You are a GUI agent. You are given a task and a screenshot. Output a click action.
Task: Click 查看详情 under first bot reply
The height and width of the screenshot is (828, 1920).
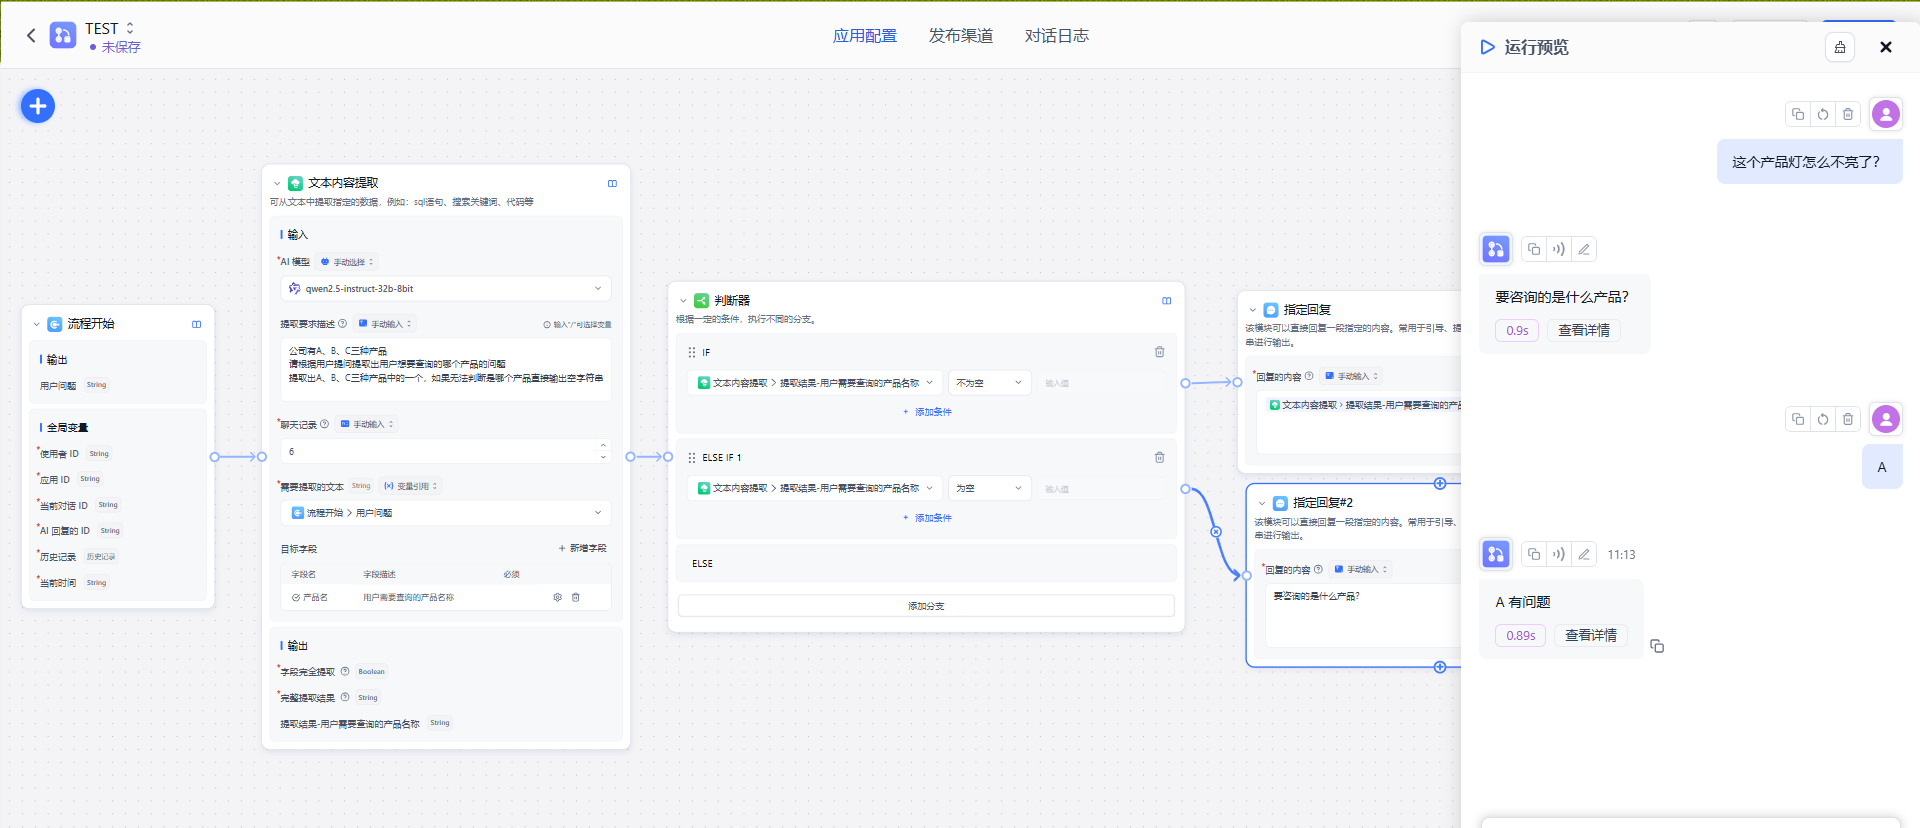[1583, 331]
